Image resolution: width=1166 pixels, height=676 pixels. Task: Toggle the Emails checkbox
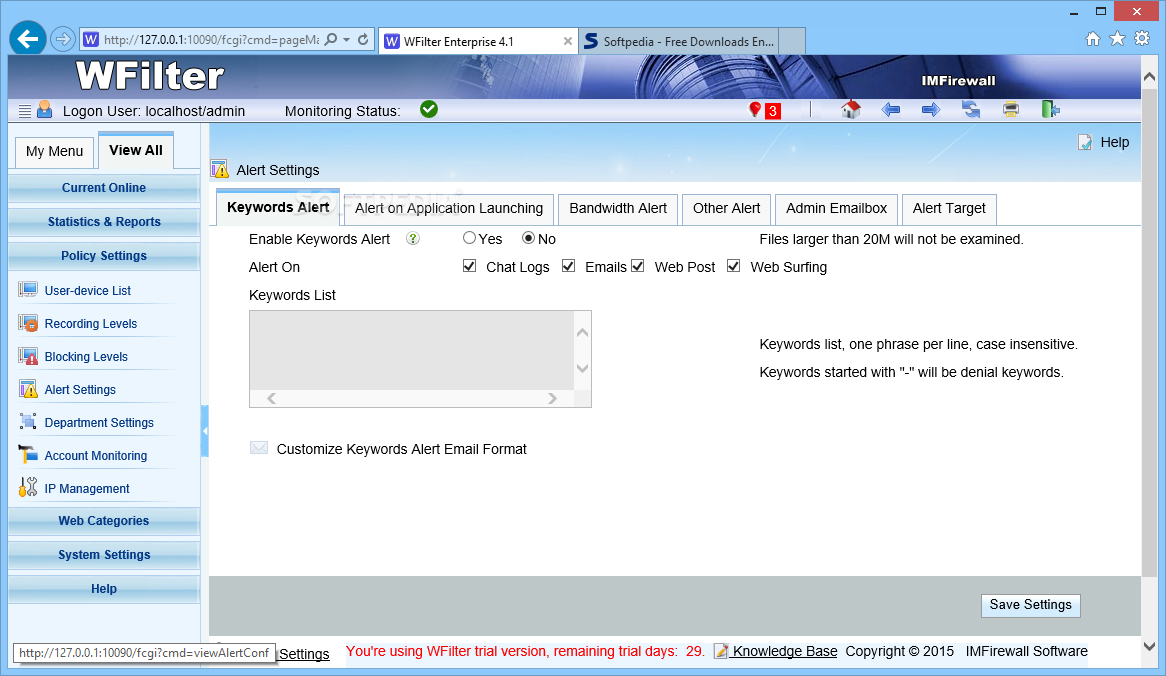[569, 265]
